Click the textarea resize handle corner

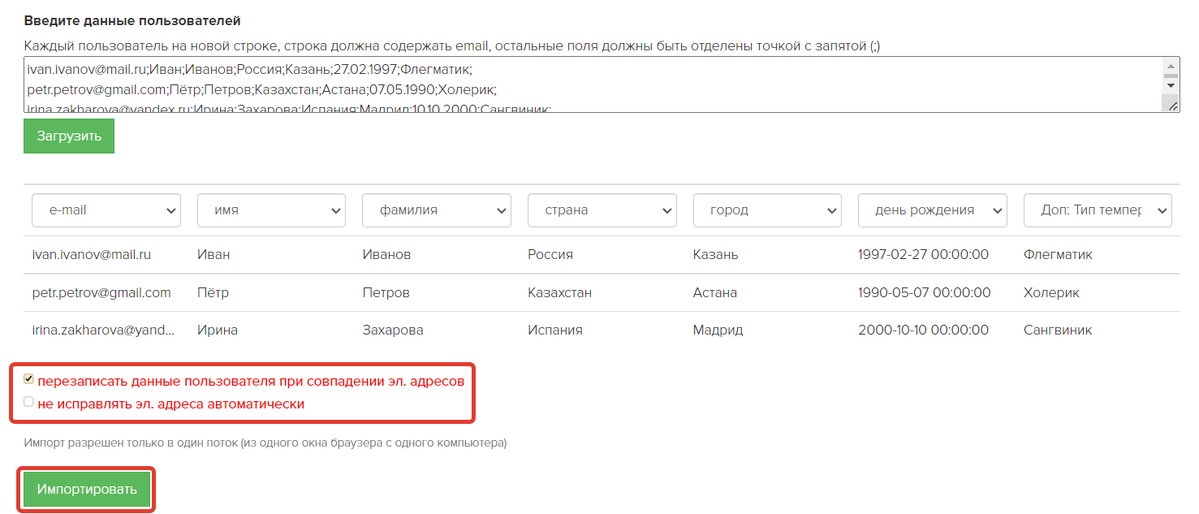(x=1173, y=106)
